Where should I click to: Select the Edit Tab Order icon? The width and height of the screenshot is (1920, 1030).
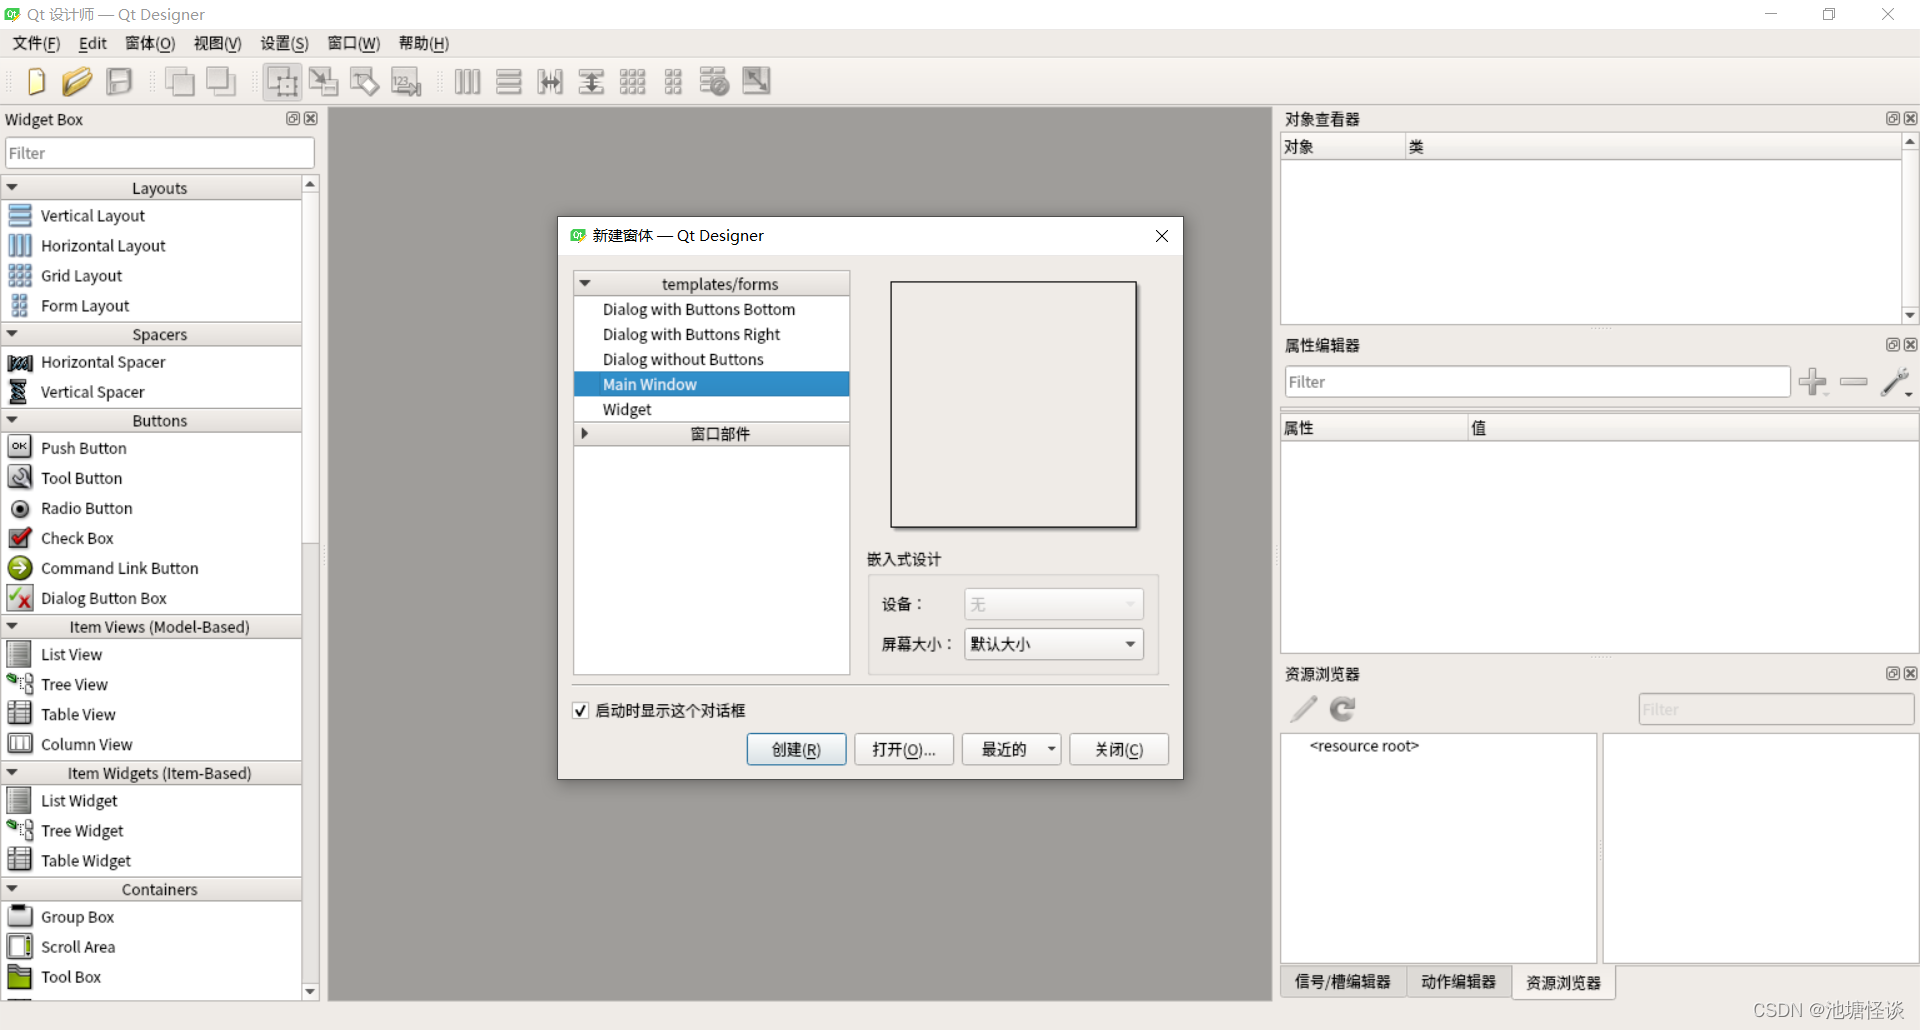406,81
